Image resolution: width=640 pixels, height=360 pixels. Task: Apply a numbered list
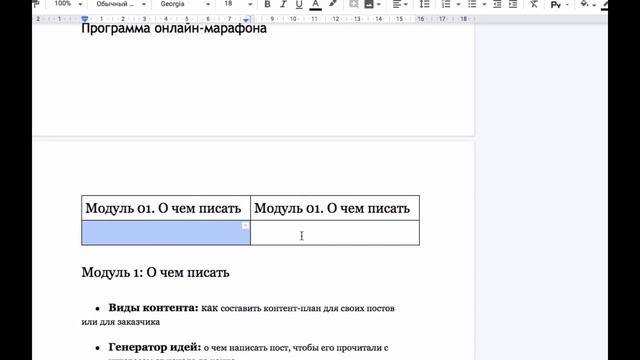pos(446,4)
